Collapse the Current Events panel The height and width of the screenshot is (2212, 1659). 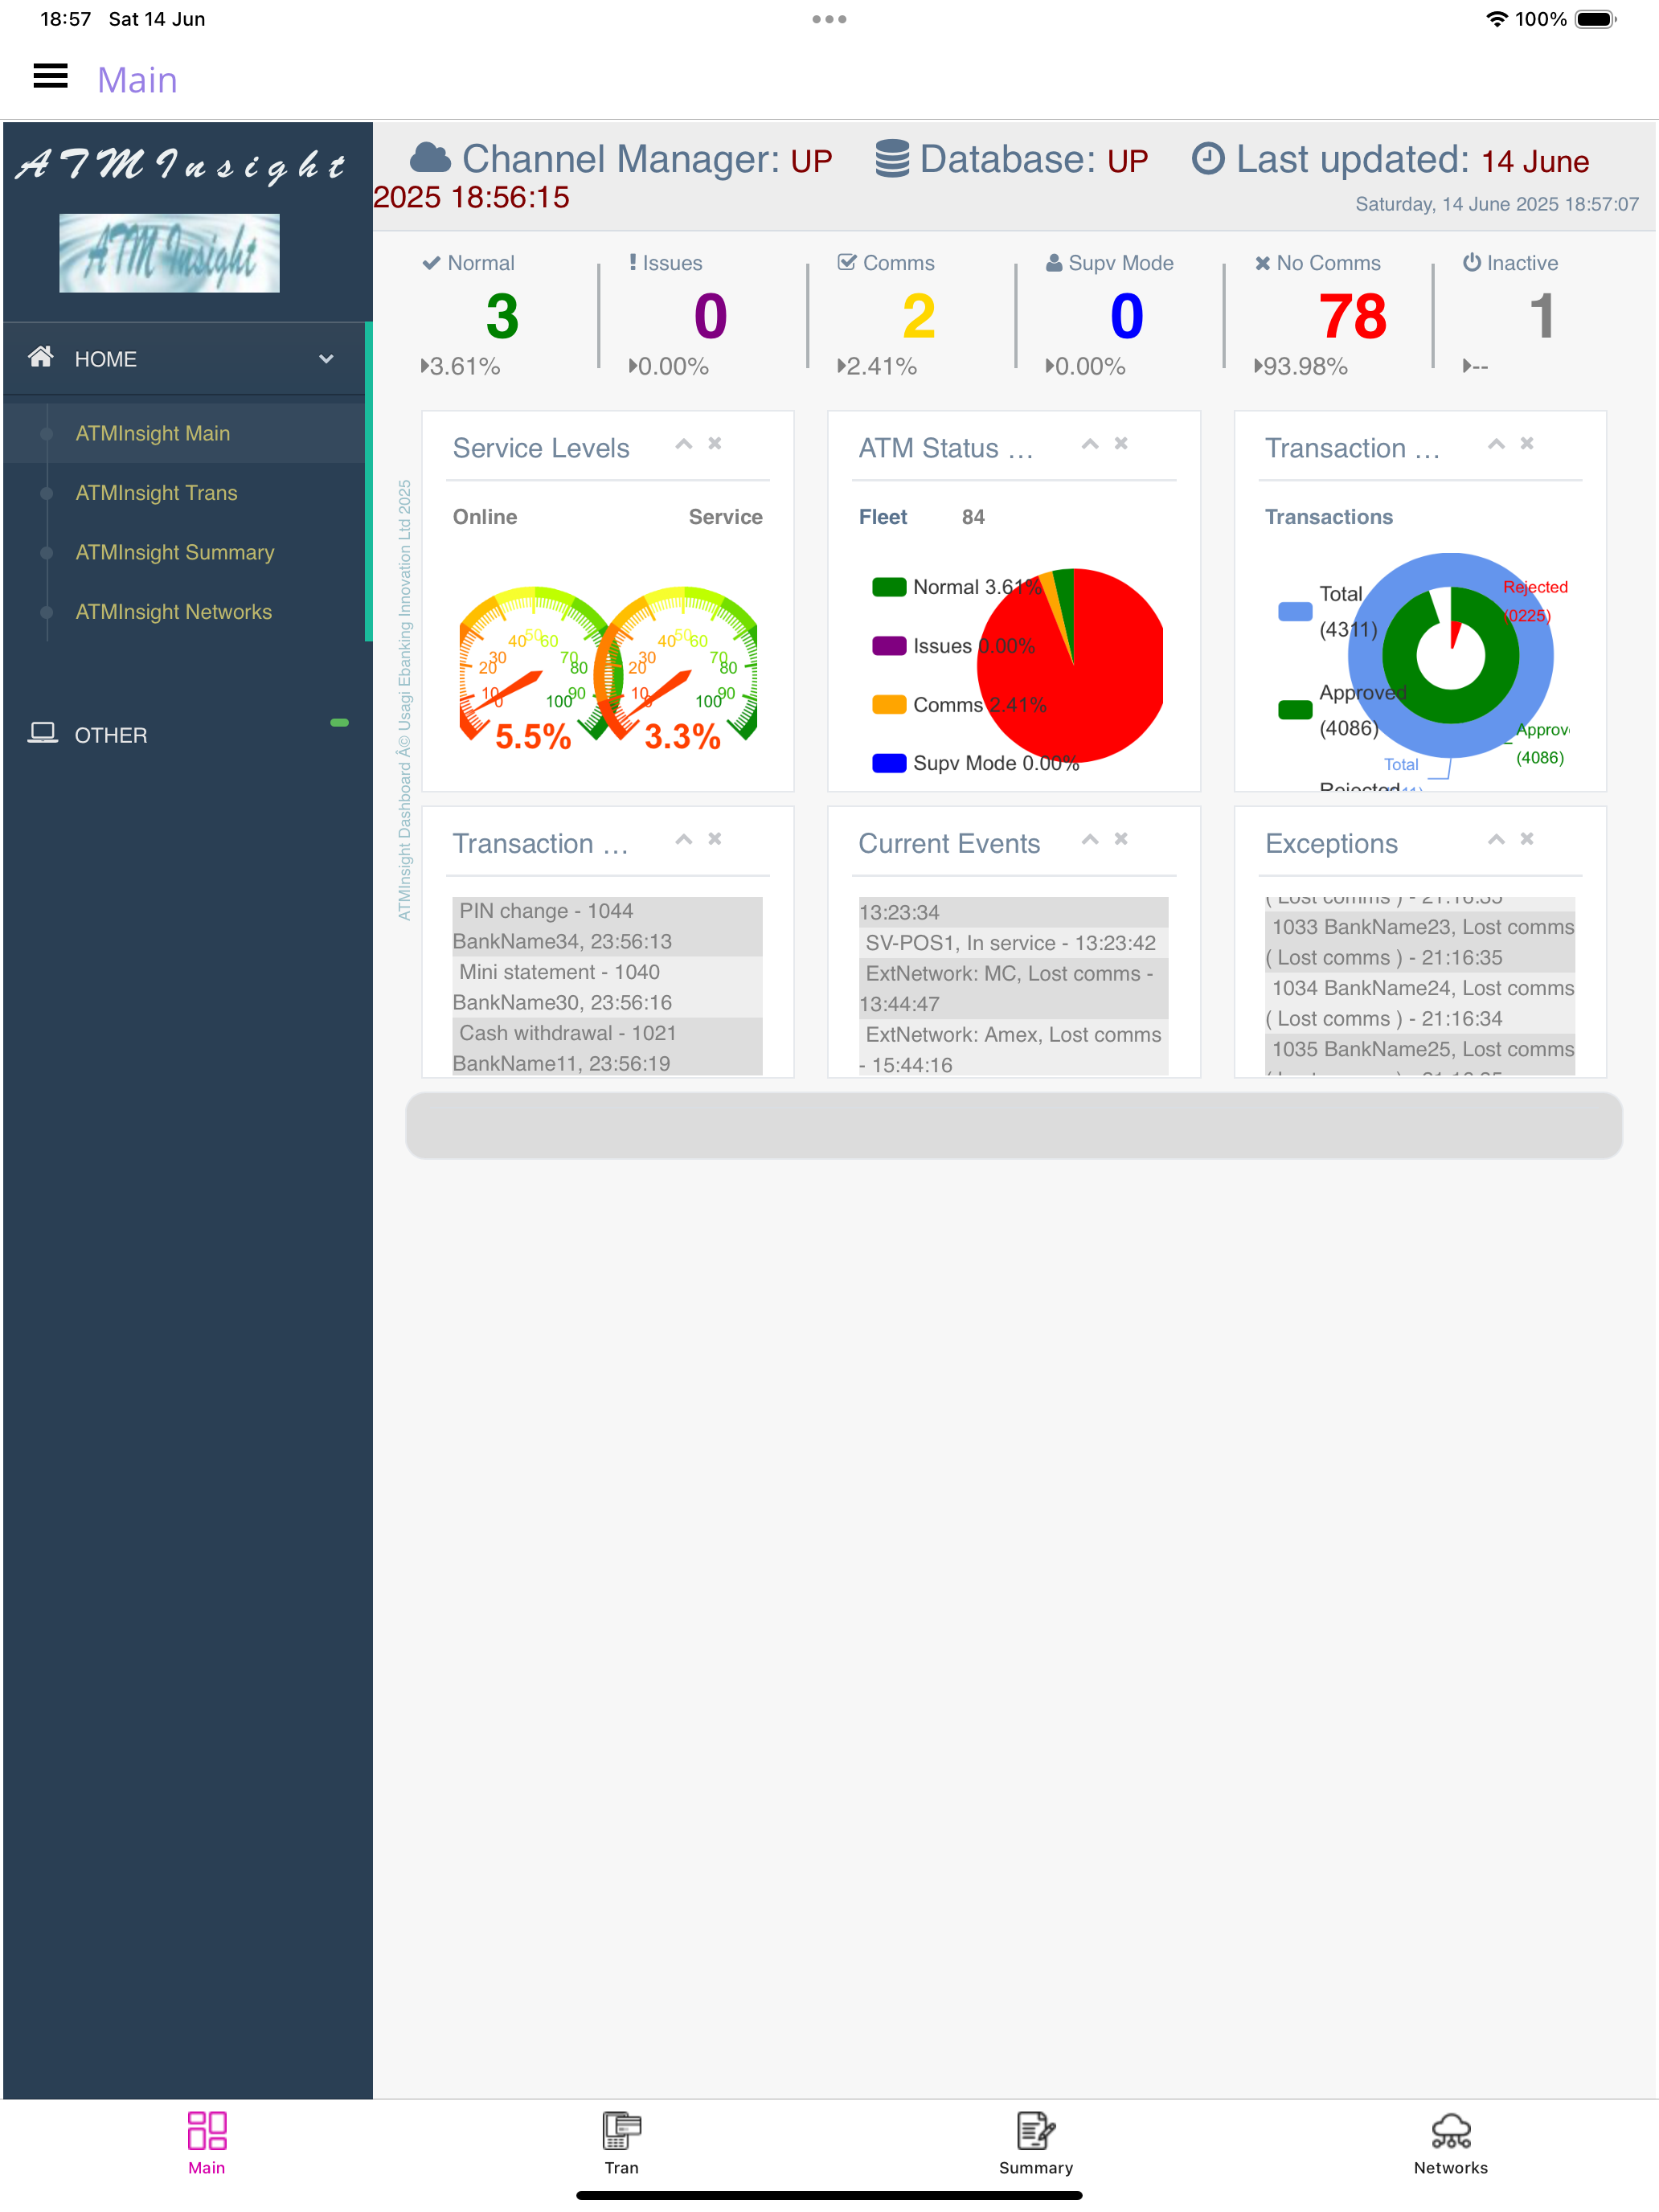click(x=1090, y=840)
